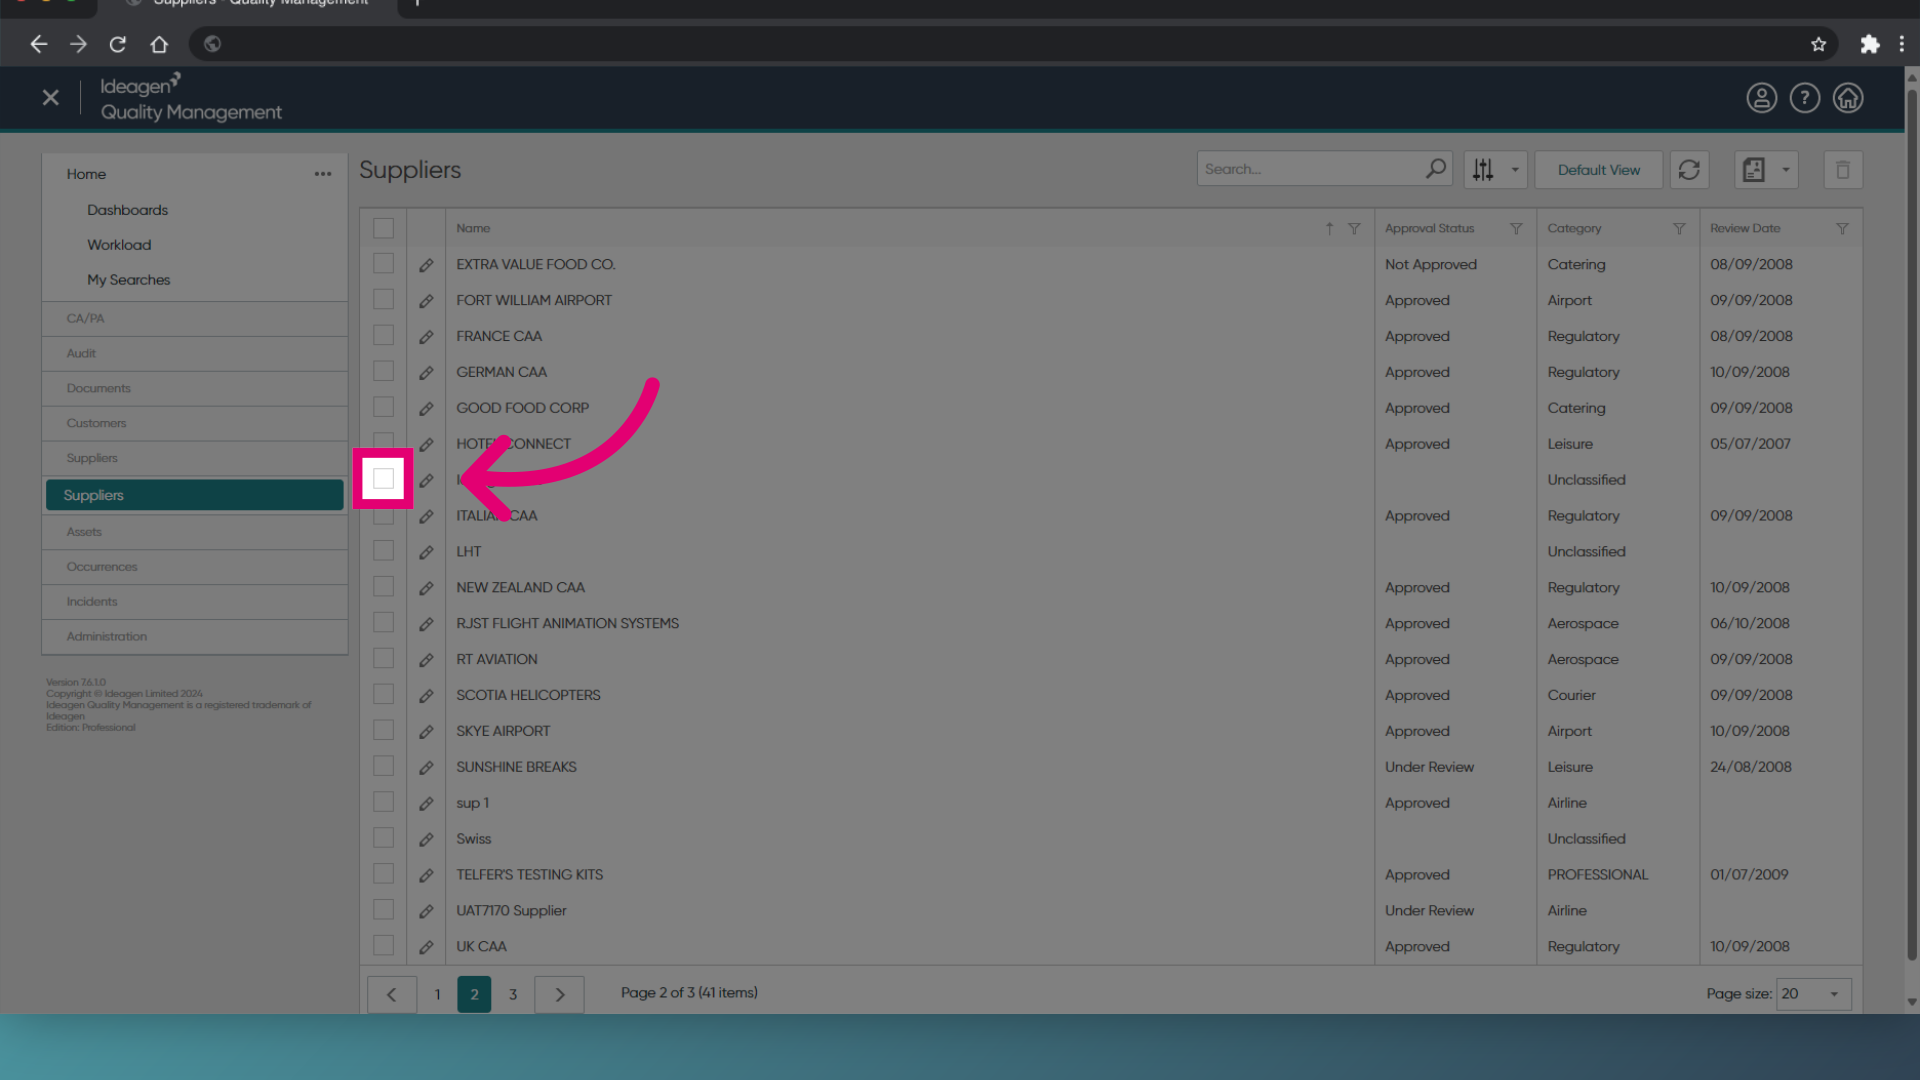Tick the NEW ZEALAND CAA row checkbox
Screen dimensions: 1920x1080
point(383,587)
